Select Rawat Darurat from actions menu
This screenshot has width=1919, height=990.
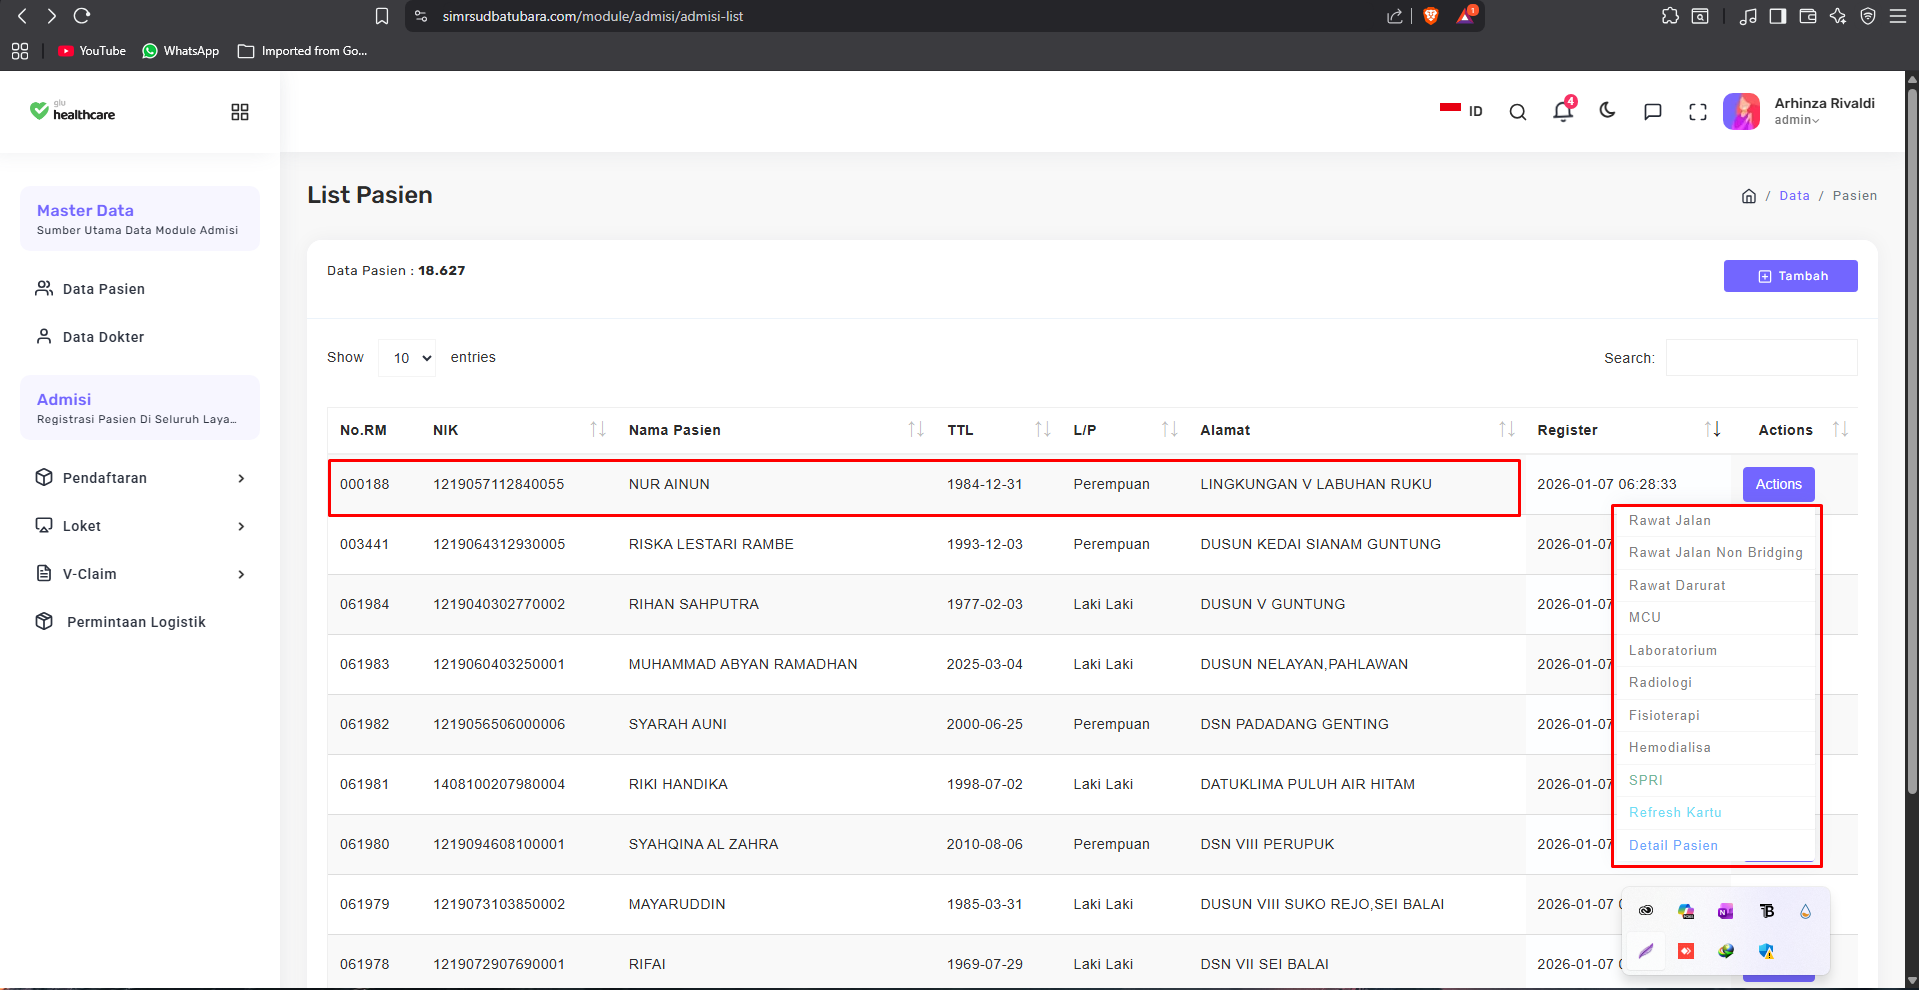(1677, 586)
